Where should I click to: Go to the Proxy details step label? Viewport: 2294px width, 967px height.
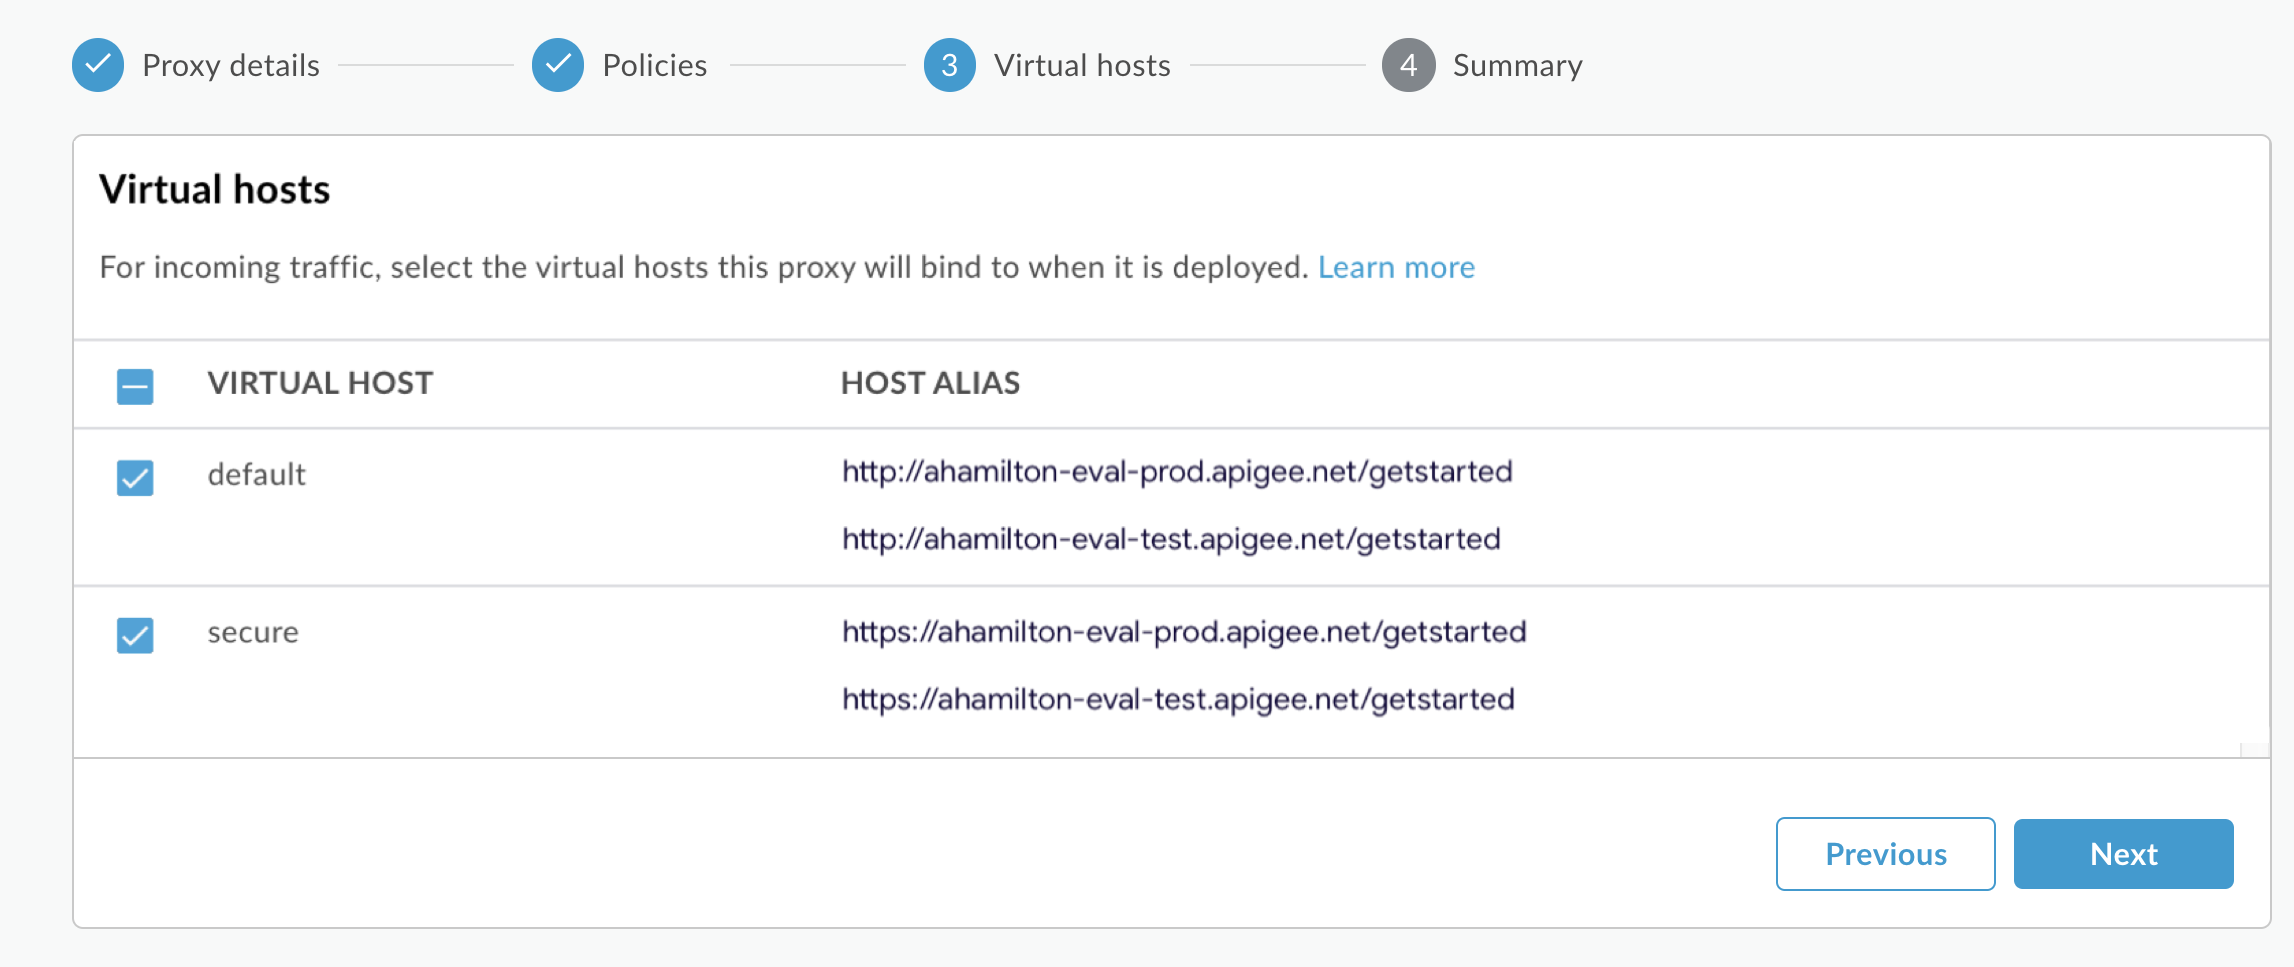[231, 65]
